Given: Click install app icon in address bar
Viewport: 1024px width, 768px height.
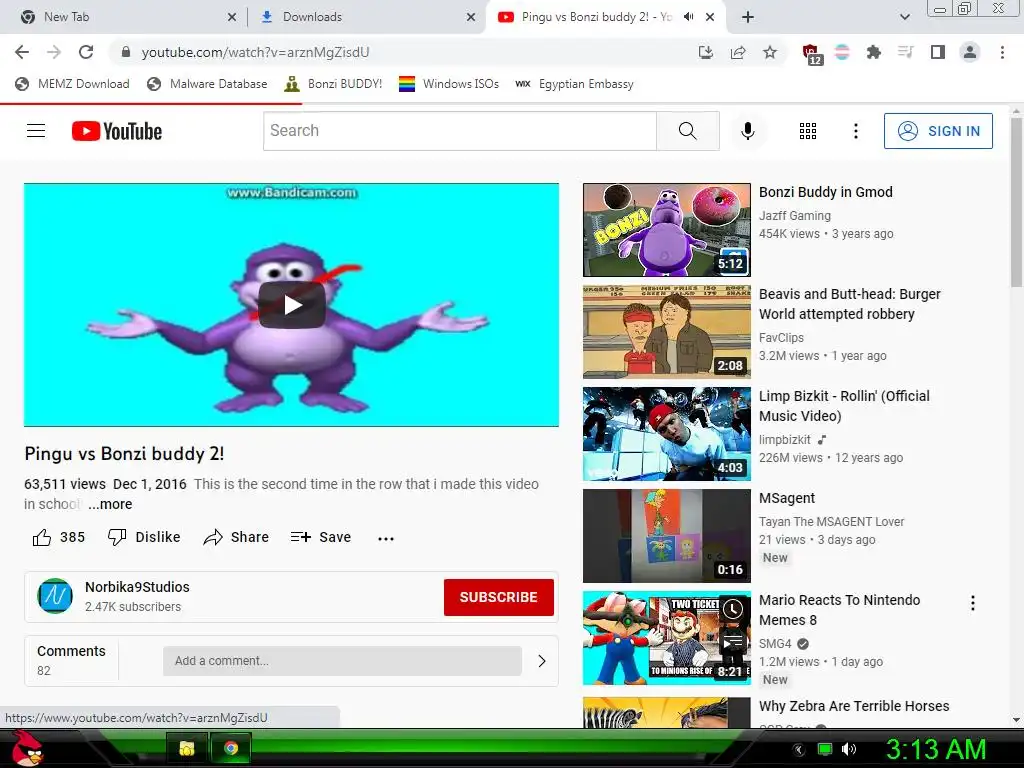Looking at the screenshot, I should (x=706, y=52).
